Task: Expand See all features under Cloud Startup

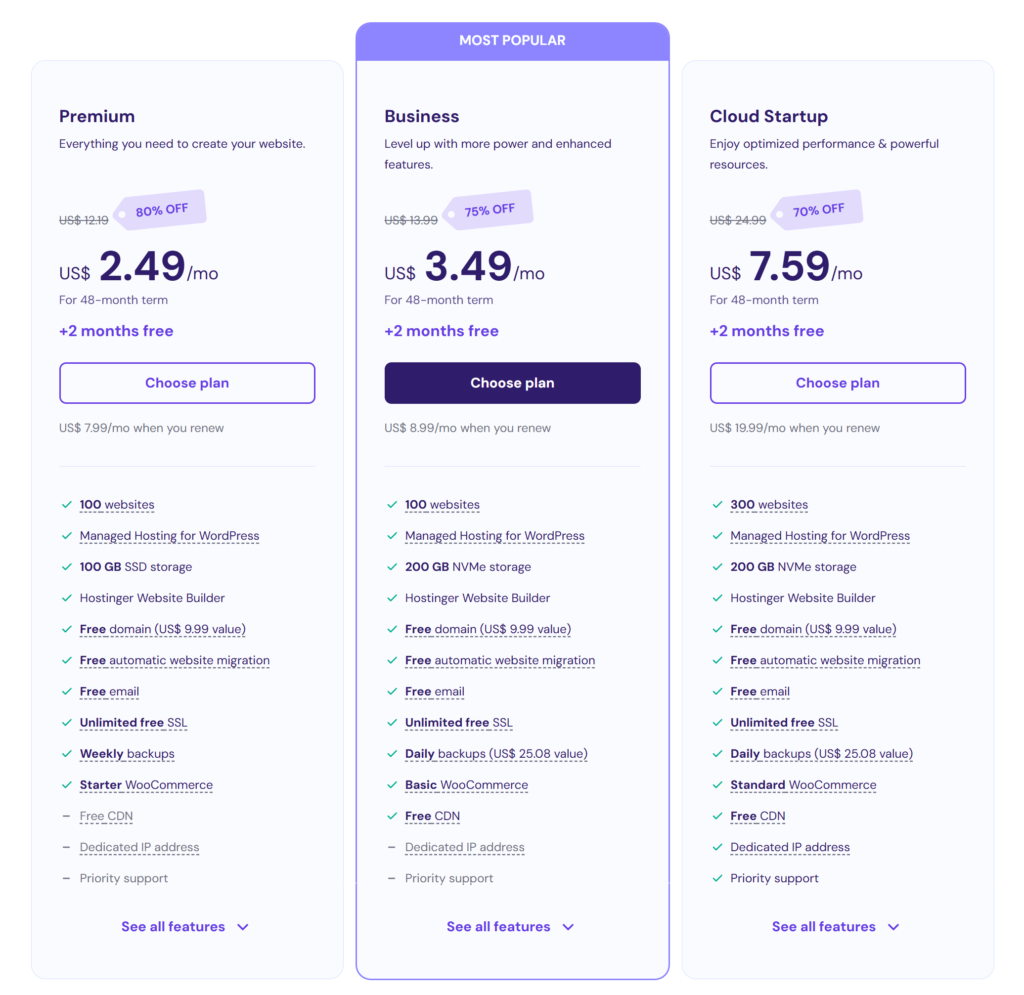Action: coord(835,926)
